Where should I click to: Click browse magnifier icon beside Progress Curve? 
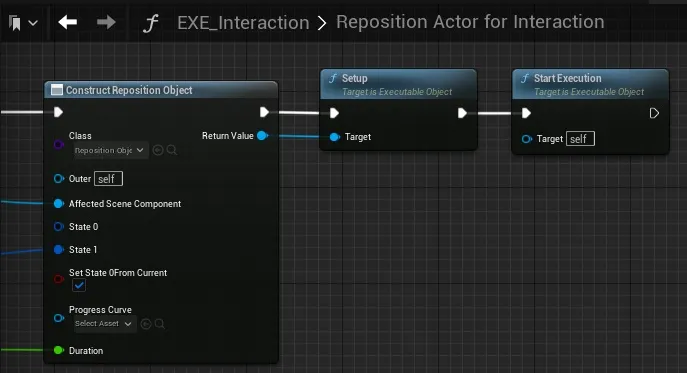point(160,324)
